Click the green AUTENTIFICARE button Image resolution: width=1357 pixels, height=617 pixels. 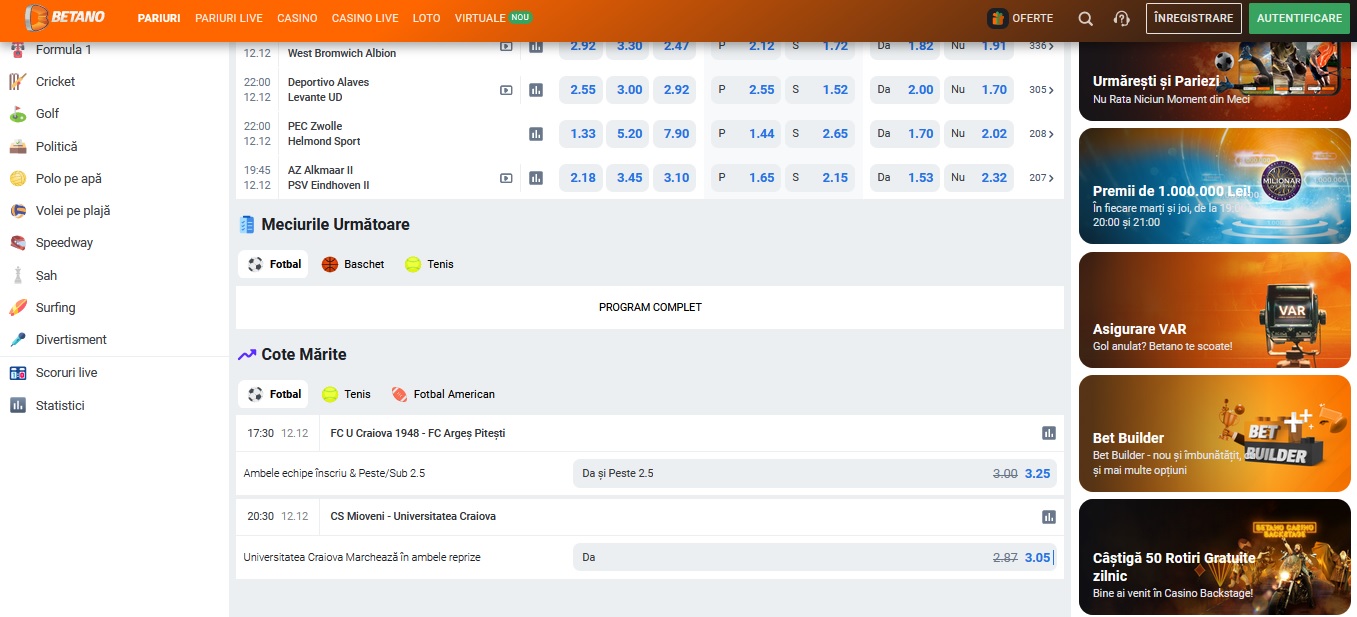pyautogui.click(x=1299, y=19)
